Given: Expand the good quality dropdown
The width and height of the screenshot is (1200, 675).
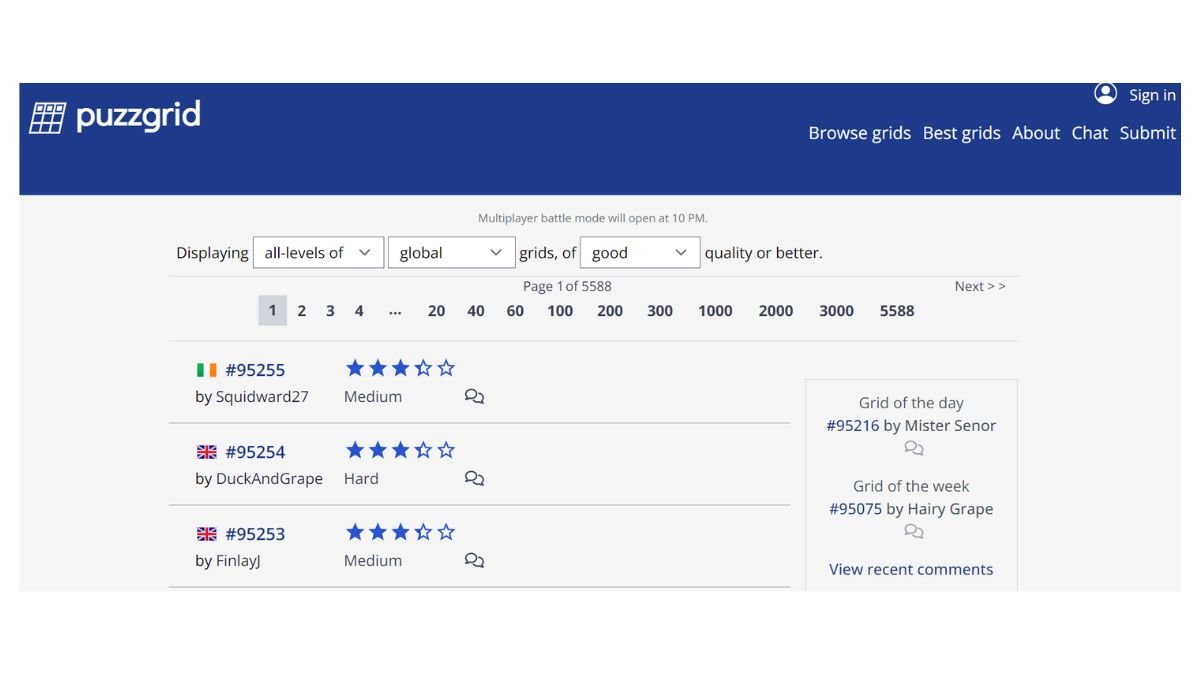Looking at the screenshot, I should click(x=640, y=253).
